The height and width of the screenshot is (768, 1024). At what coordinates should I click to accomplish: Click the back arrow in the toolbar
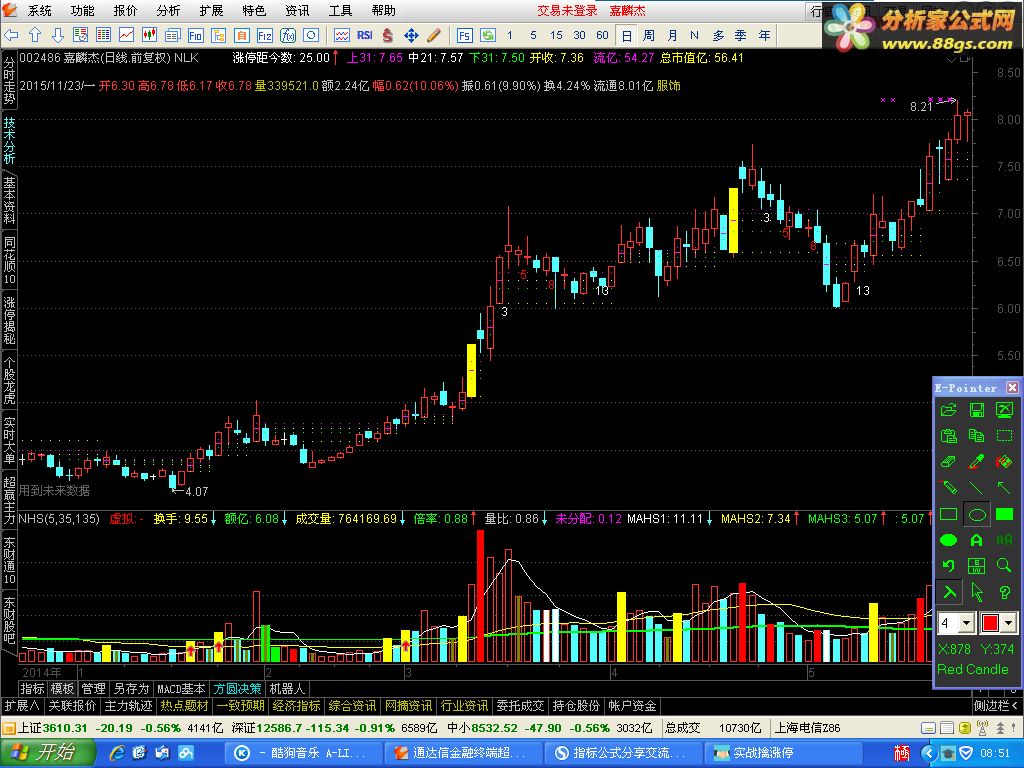coord(12,35)
